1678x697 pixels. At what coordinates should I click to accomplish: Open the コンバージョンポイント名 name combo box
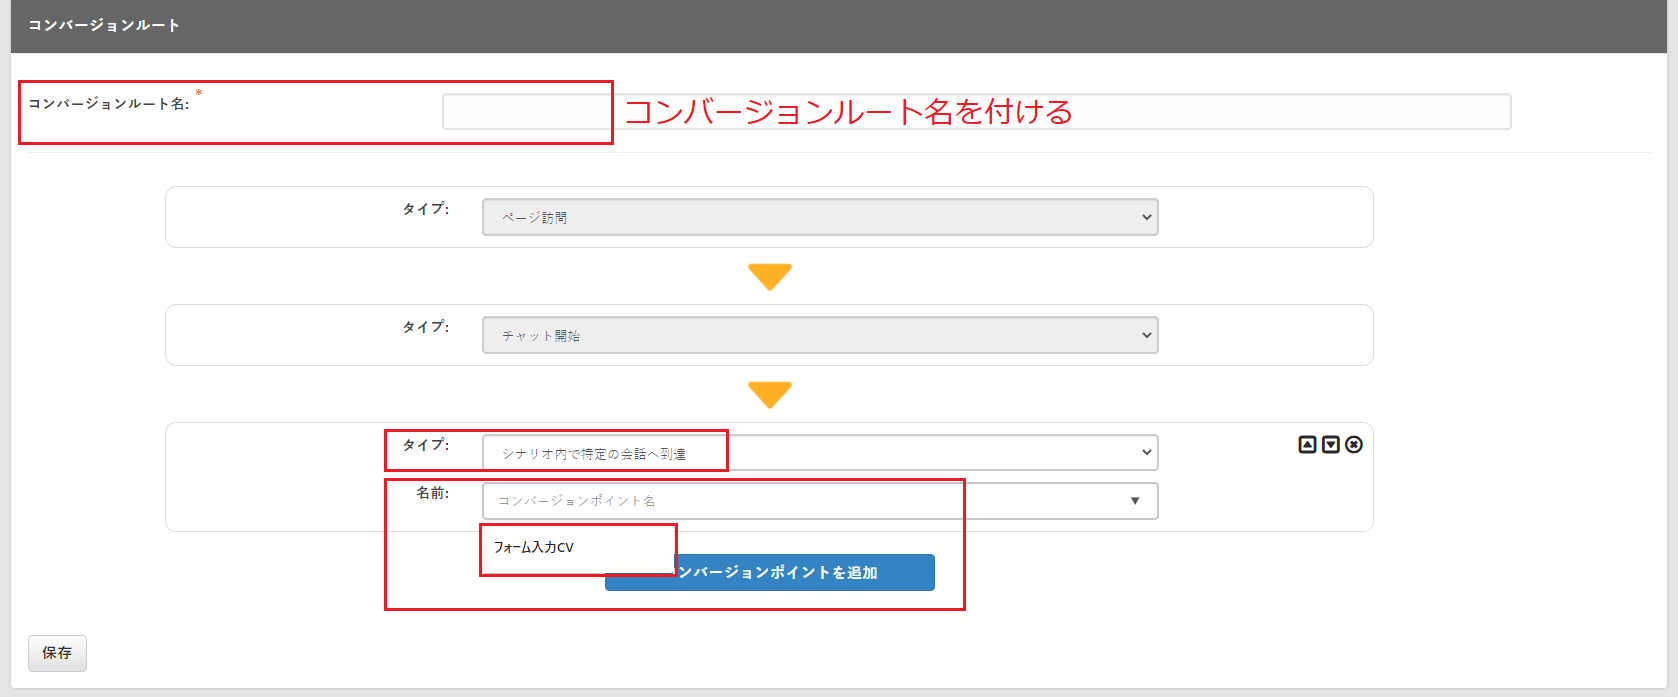[819, 501]
